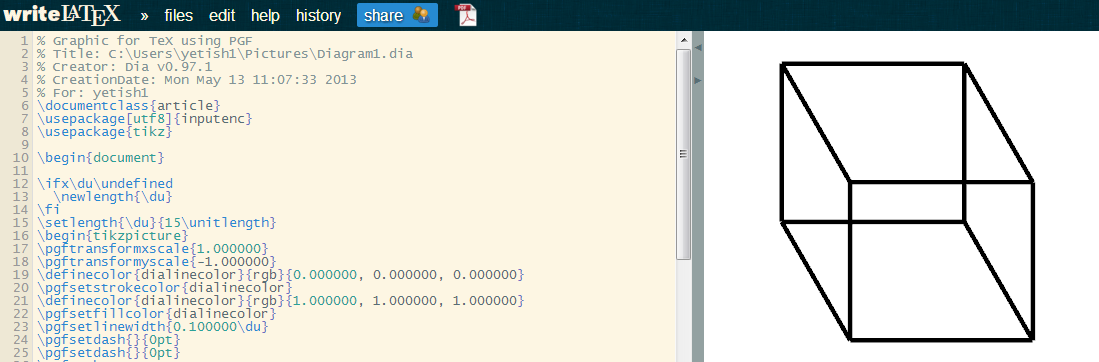
Task: Download the PDF via the PDF icon
Action: [466, 15]
